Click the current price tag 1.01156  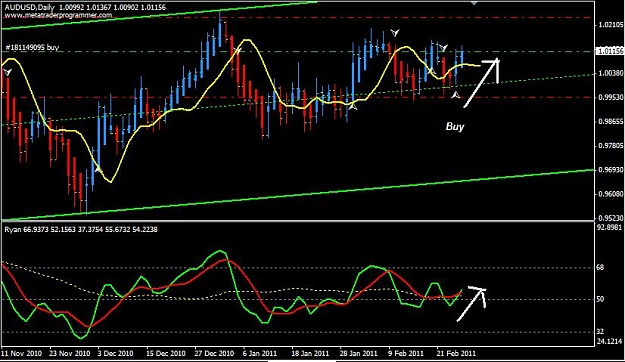[x=609, y=51]
